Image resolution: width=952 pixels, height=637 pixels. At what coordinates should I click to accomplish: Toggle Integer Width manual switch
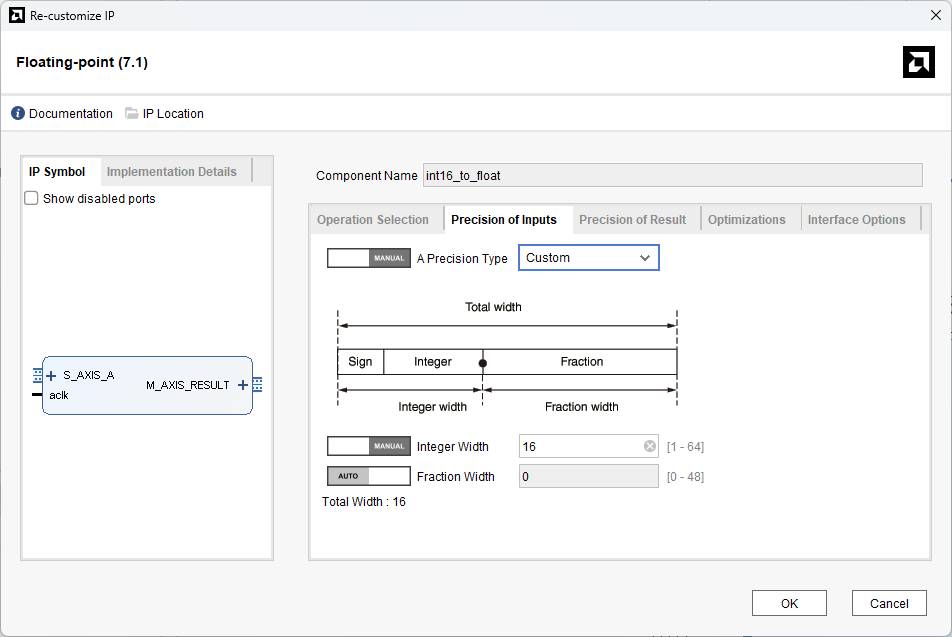pos(368,447)
